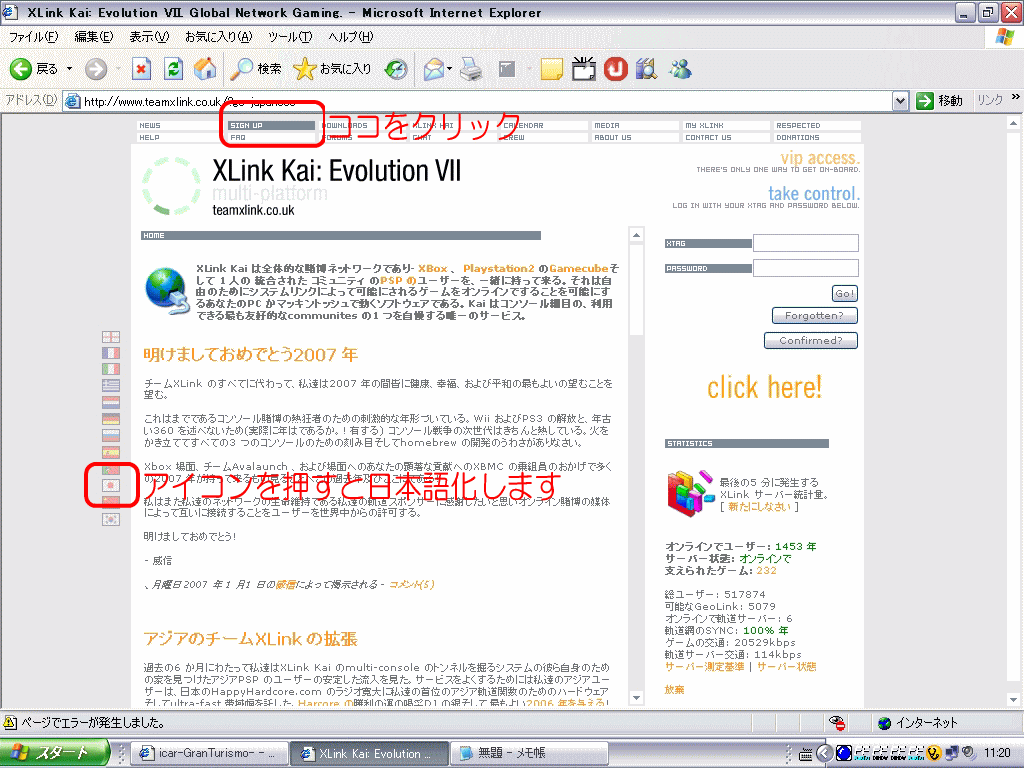1024x768 pixels.
Task: Click the Go! login button
Action: pyautogui.click(x=844, y=294)
